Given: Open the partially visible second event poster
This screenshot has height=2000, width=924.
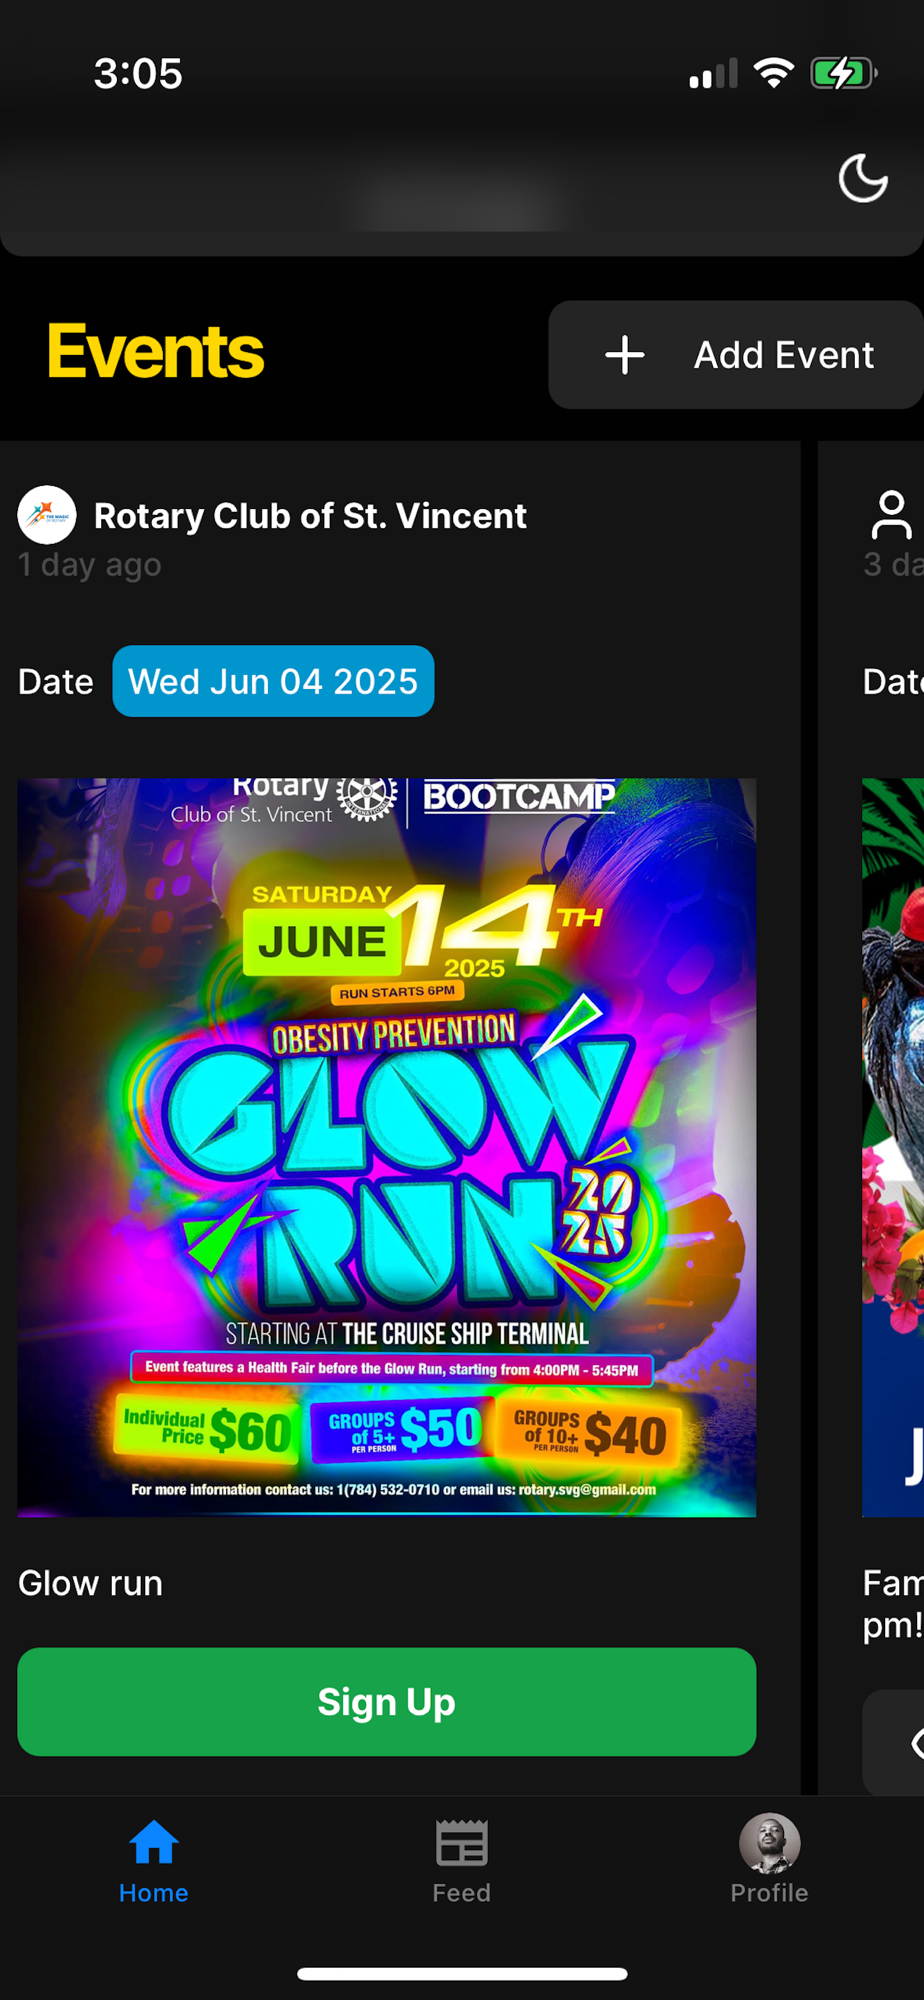Looking at the screenshot, I should point(893,1147).
